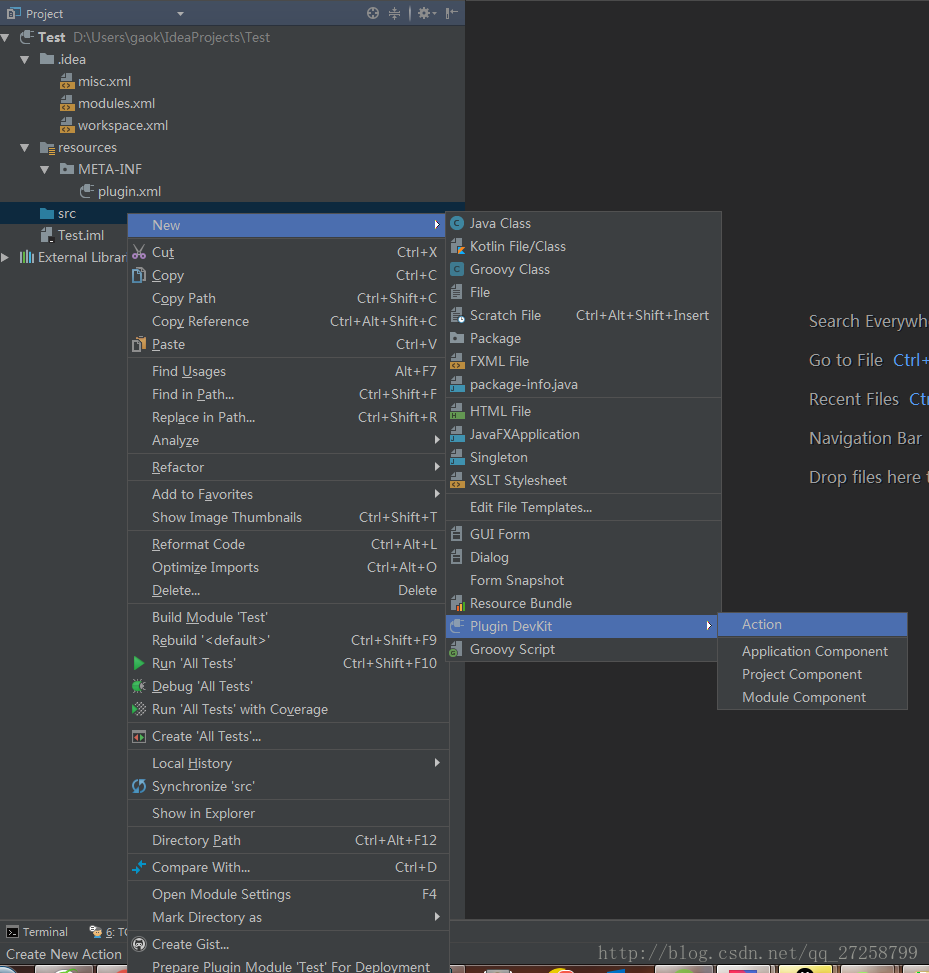Open the Analyze submenu

pos(288,441)
